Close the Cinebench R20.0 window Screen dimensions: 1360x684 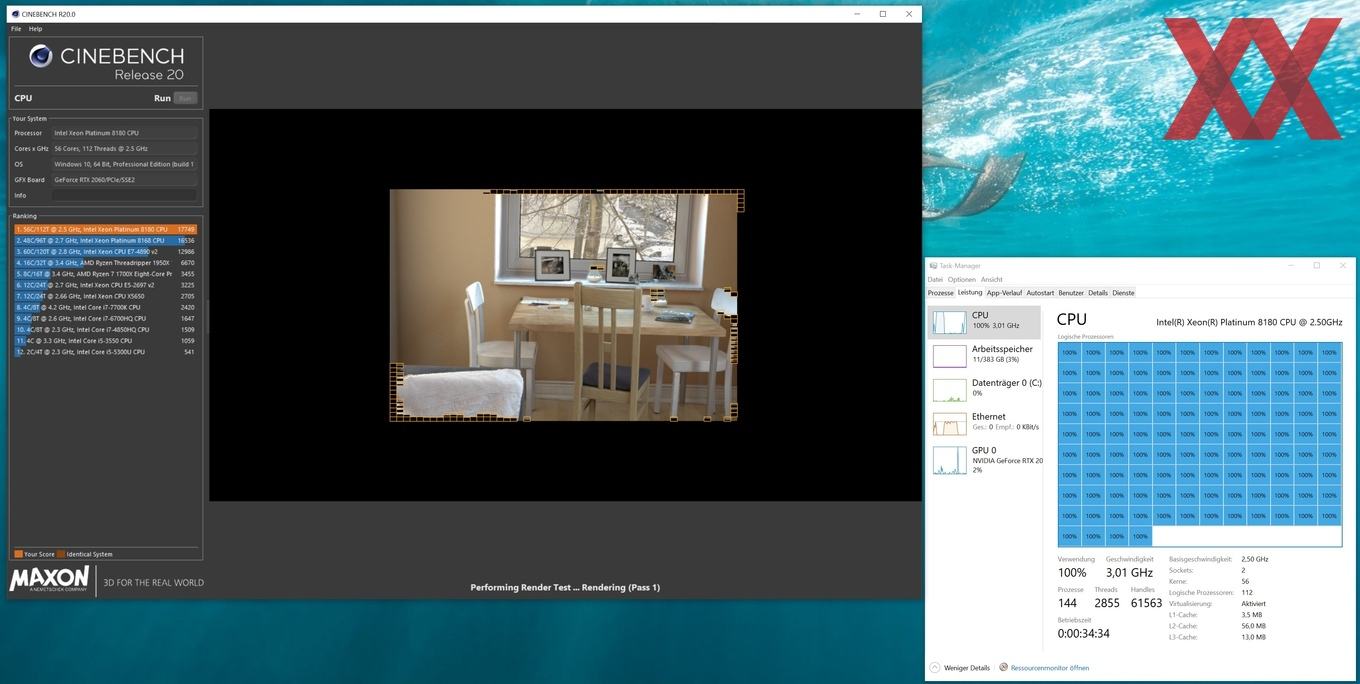[x=909, y=14]
